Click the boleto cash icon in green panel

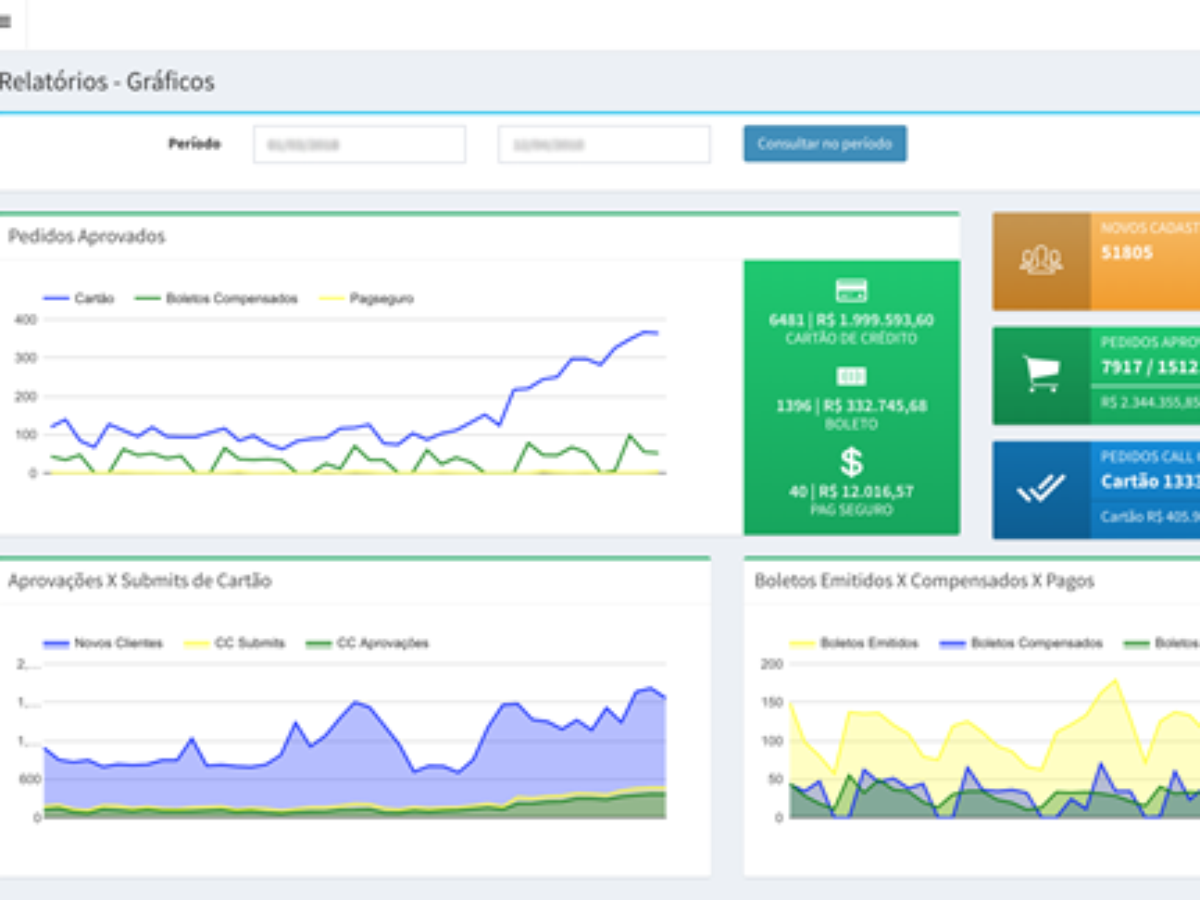[x=851, y=377]
